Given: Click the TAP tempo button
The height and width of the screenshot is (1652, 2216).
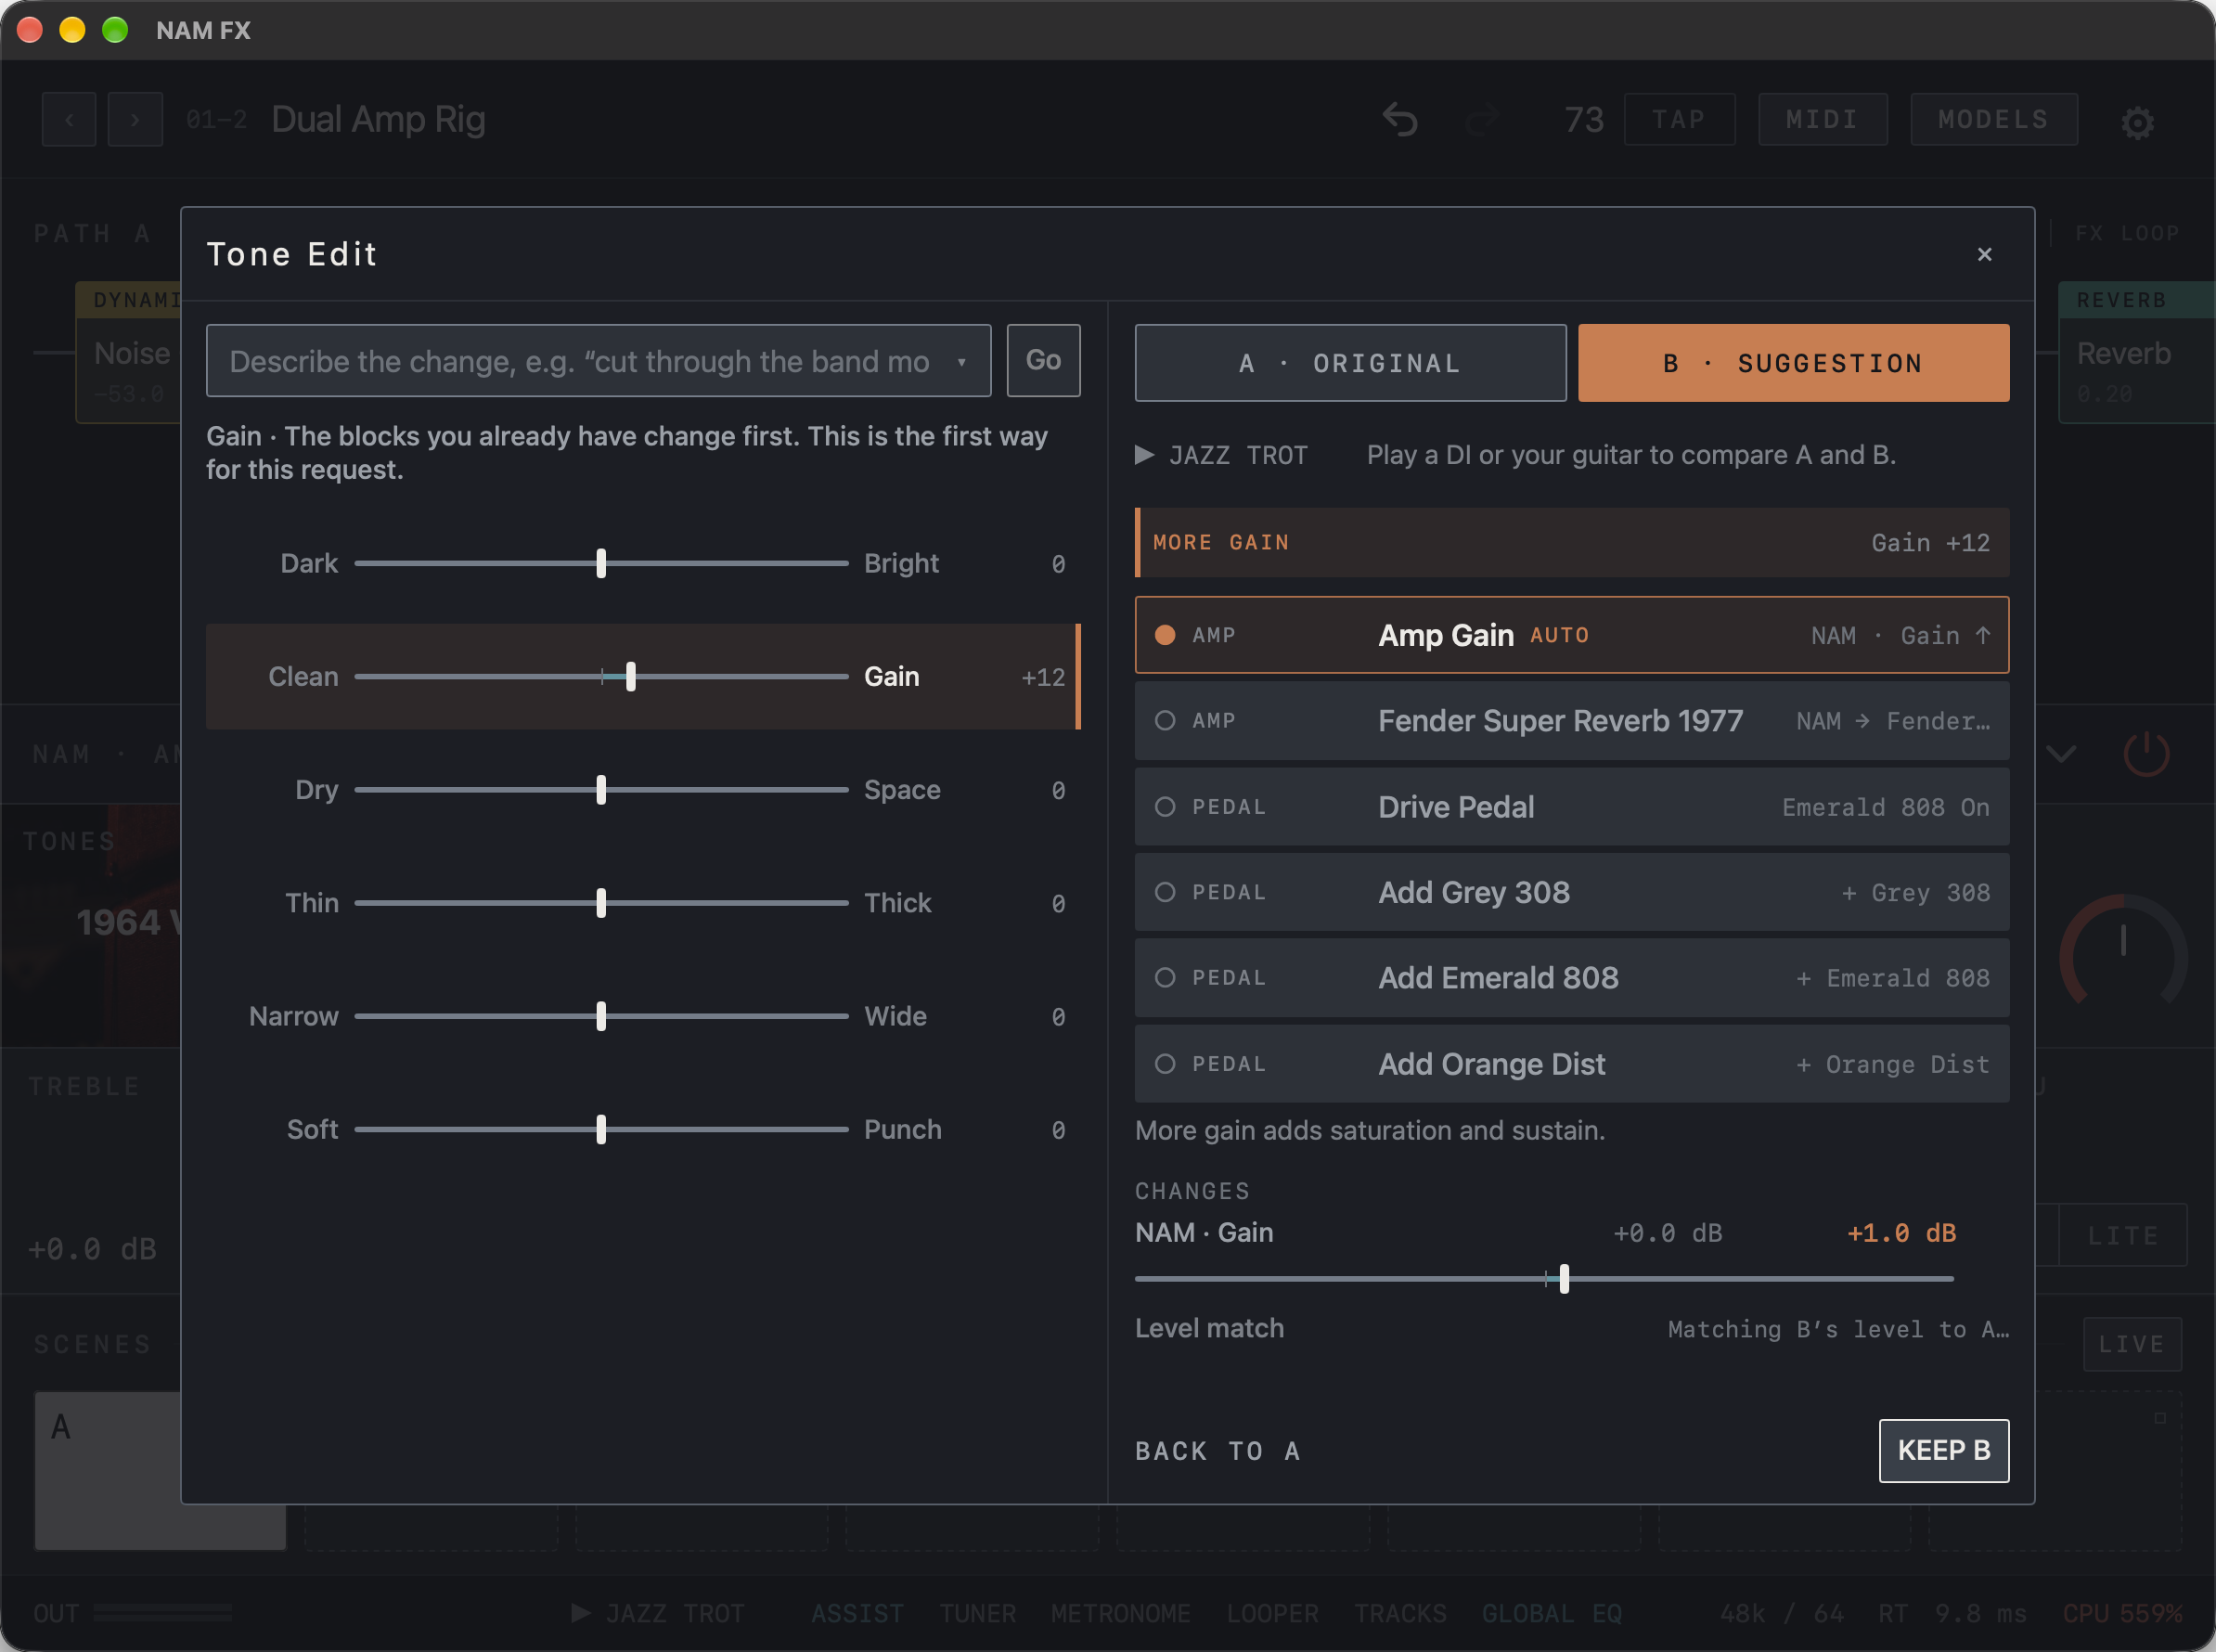Looking at the screenshot, I should (1679, 120).
